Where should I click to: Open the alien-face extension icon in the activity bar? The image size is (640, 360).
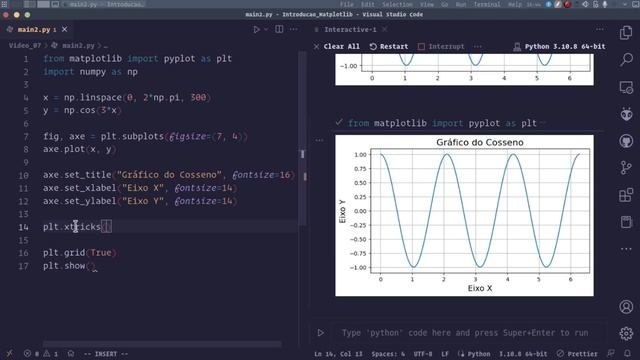pos(626,114)
